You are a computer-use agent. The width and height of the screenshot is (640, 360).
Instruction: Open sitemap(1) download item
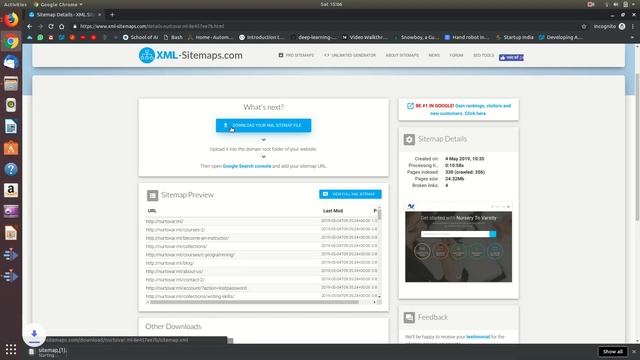(x=49, y=352)
